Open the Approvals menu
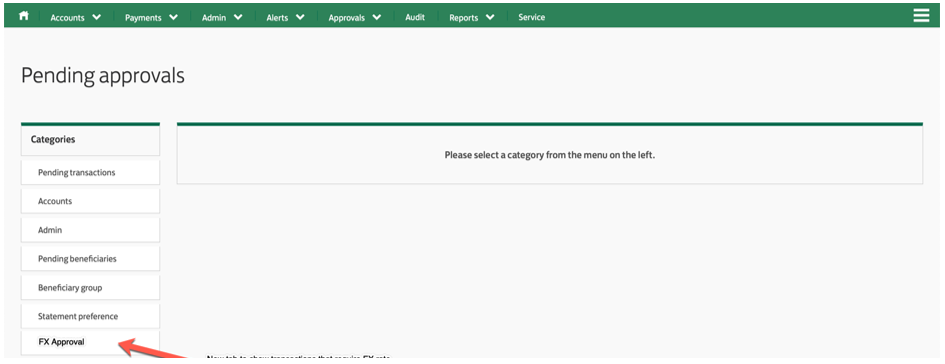The height and width of the screenshot is (364, 945). click(x=347, y=18)
